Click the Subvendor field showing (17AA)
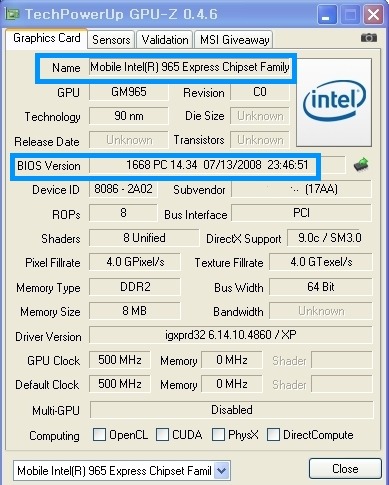389x485 pixels. (x=301, y=189)
